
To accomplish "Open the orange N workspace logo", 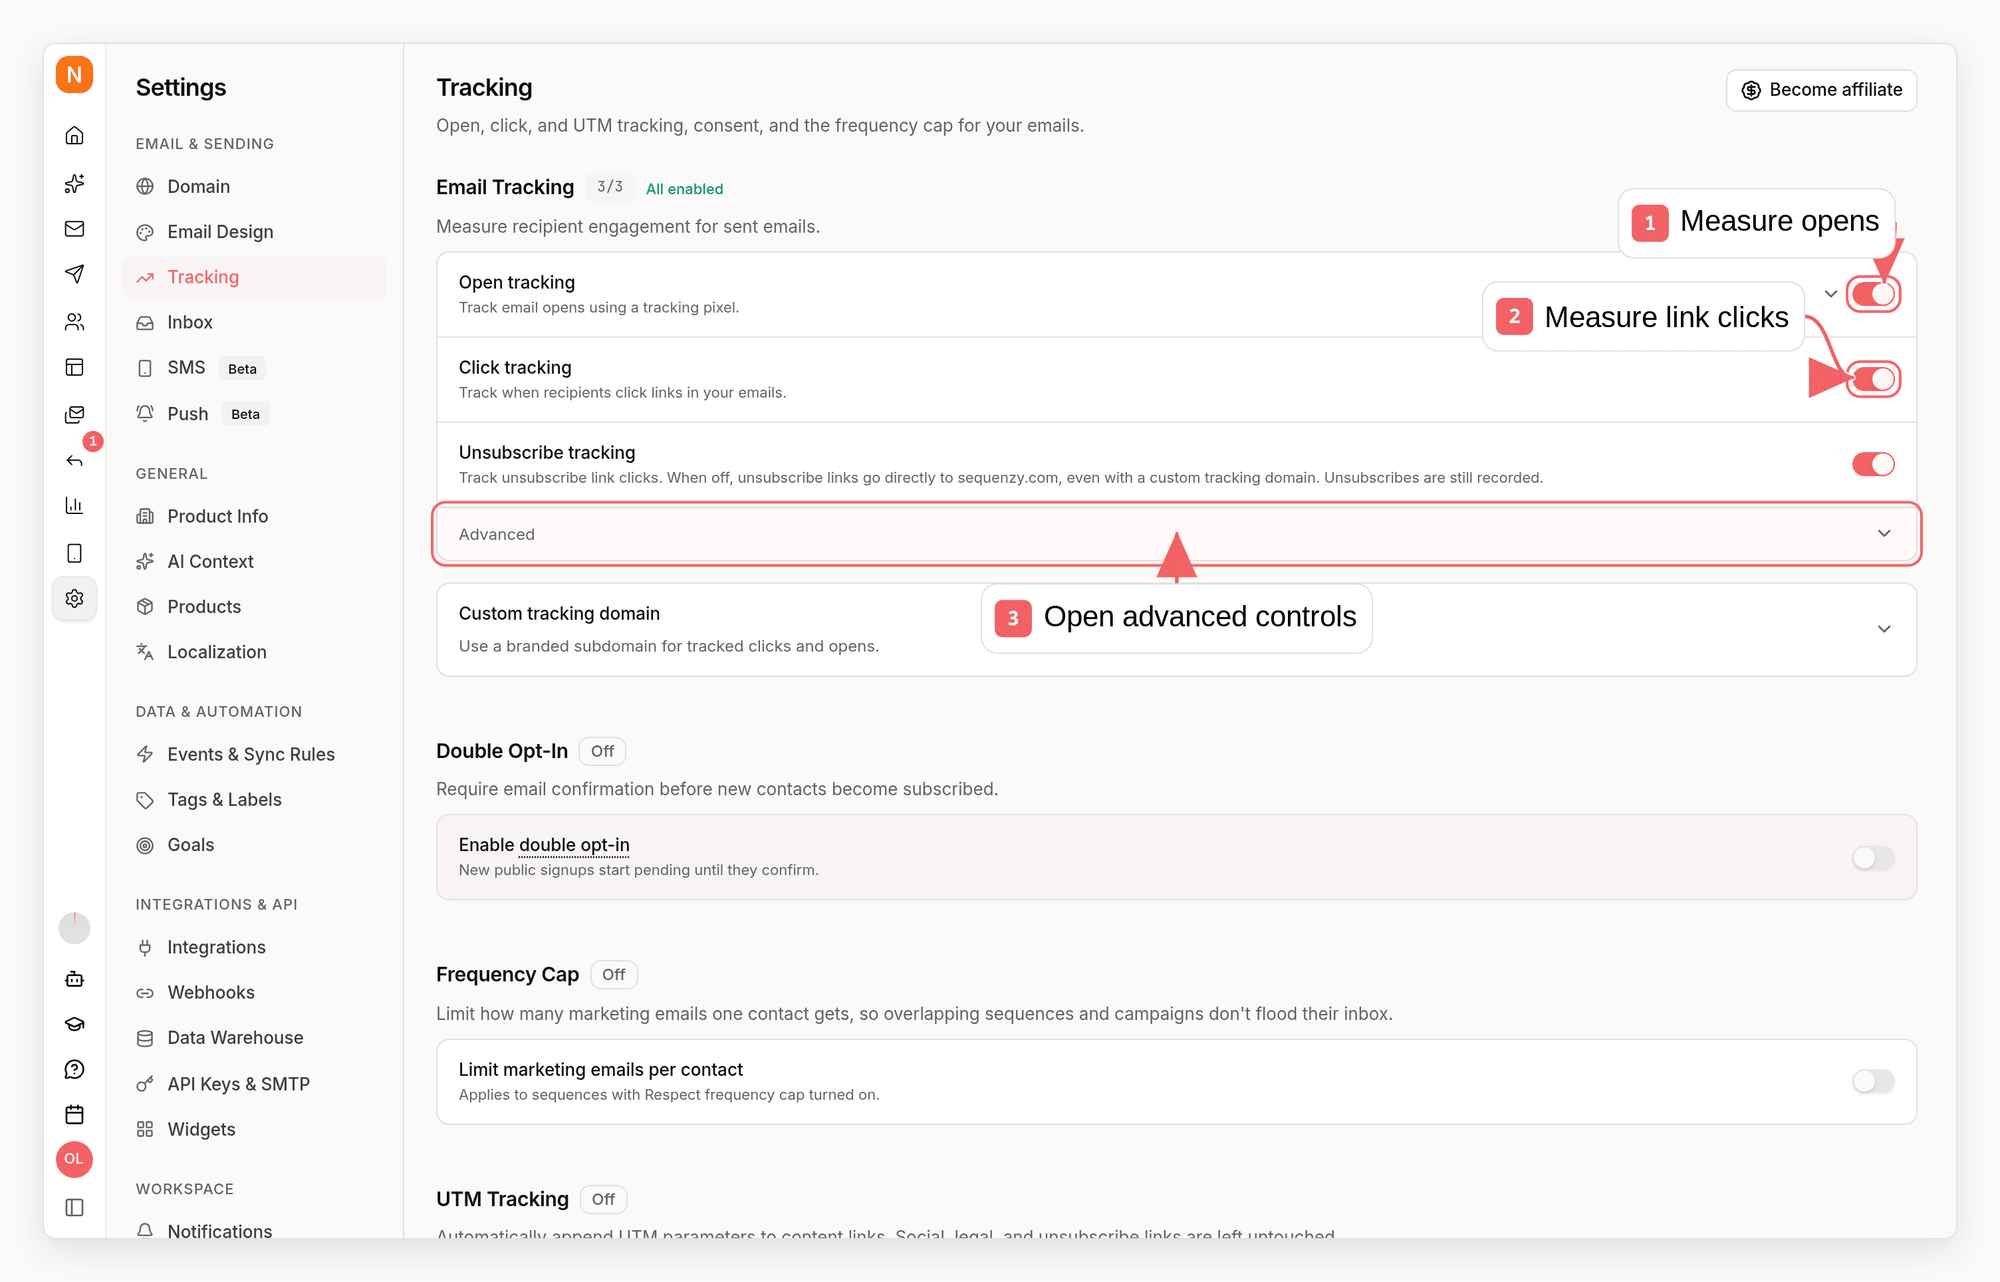I will 74,75.
